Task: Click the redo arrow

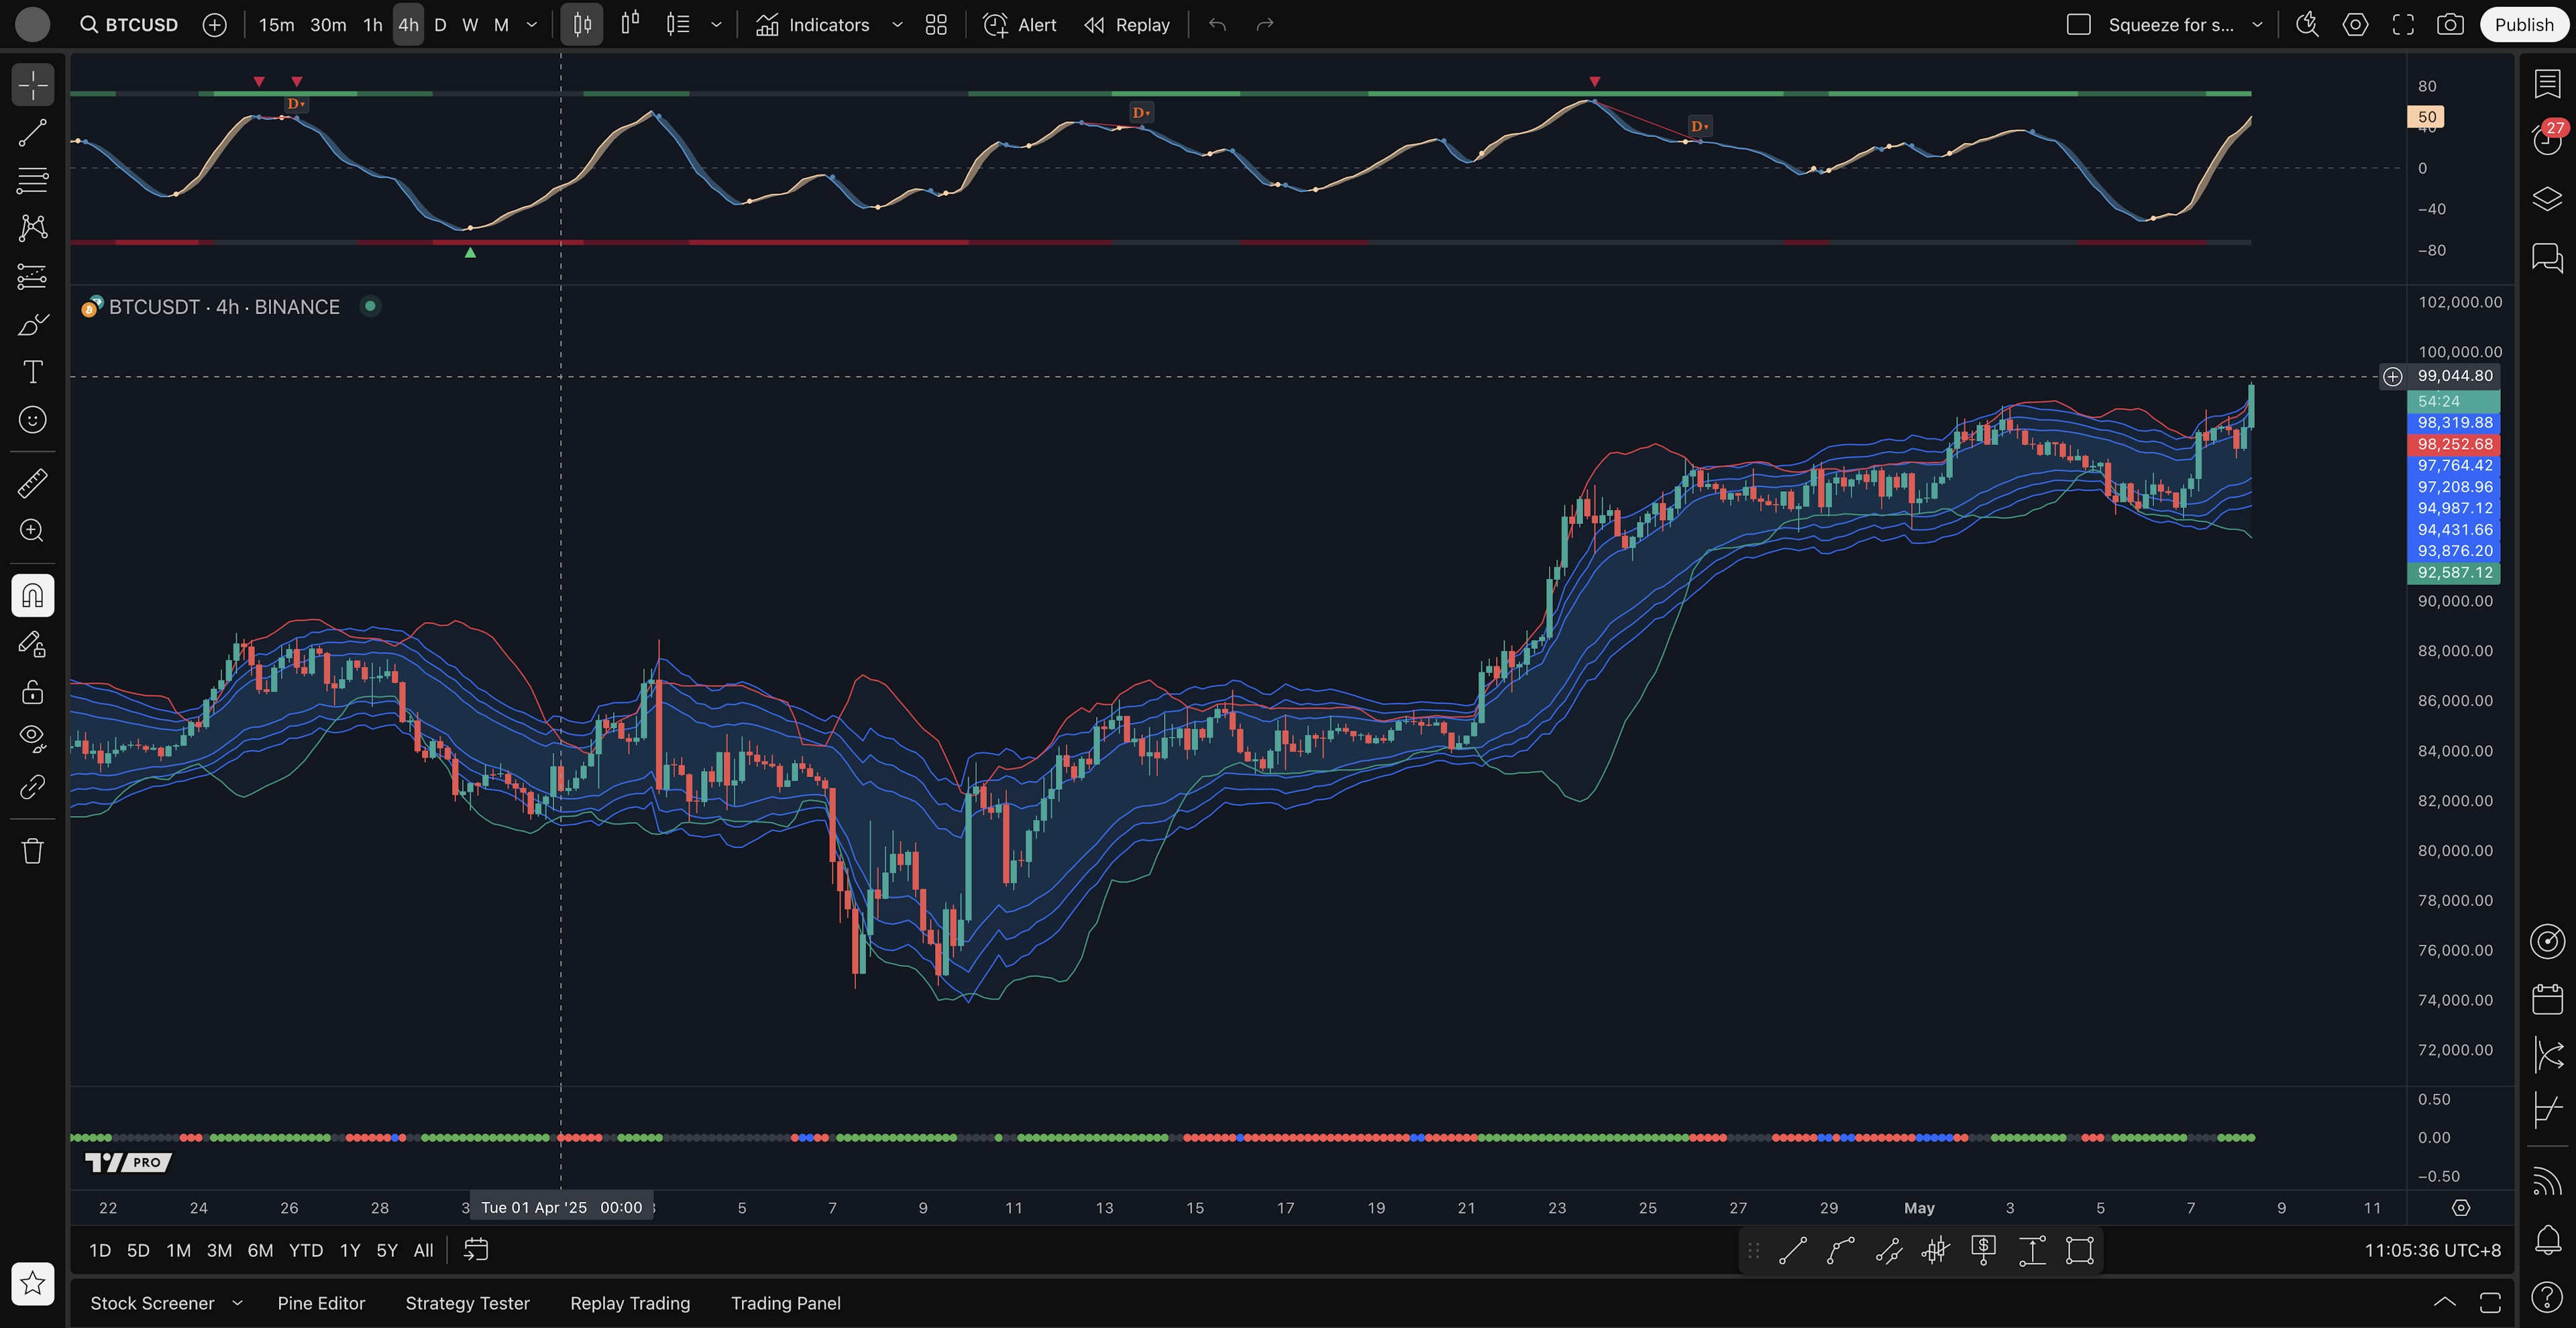Action: point(1265,25)
